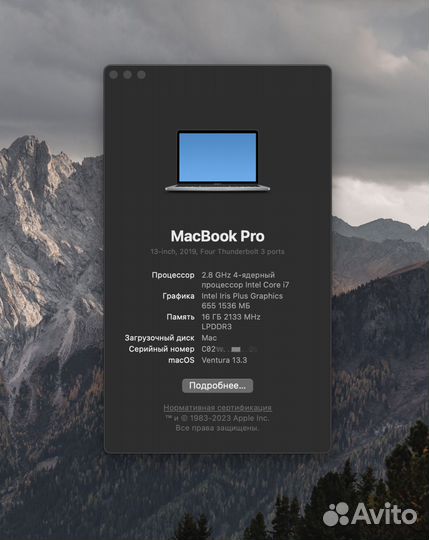Viewport: 429px width, 540px height.
Task: Click the macOS label
Action: point(181,361)
